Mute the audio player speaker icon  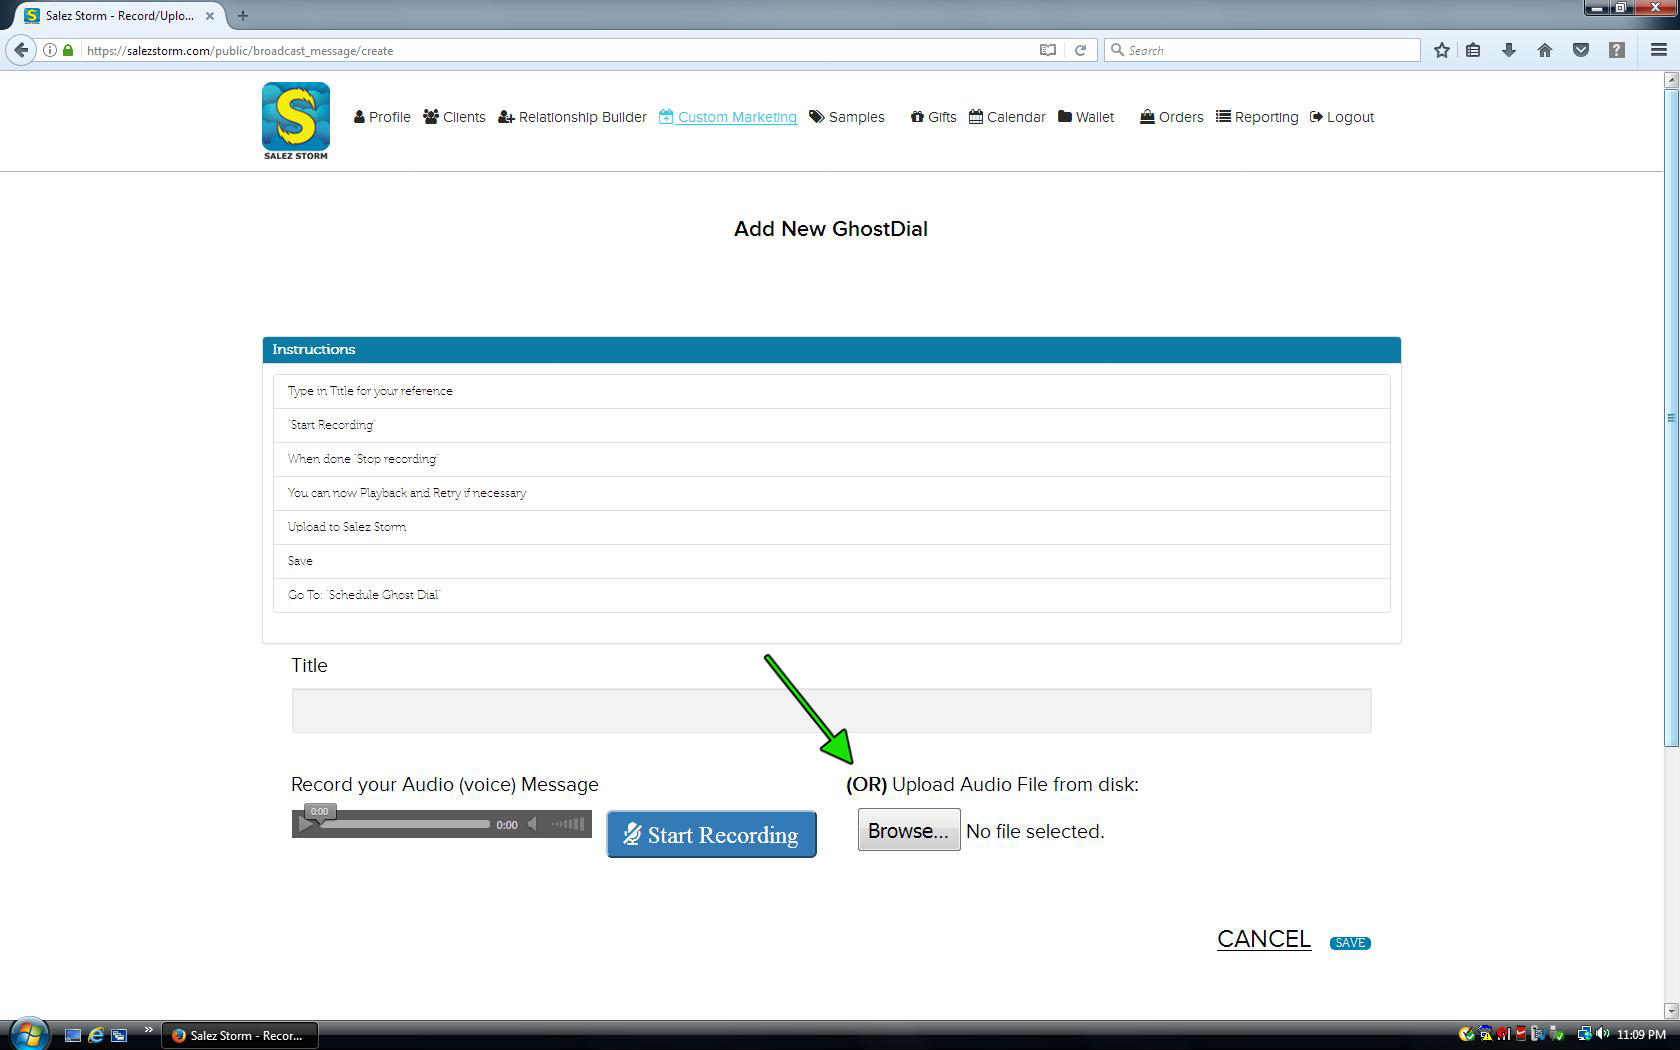coord(533,824)
